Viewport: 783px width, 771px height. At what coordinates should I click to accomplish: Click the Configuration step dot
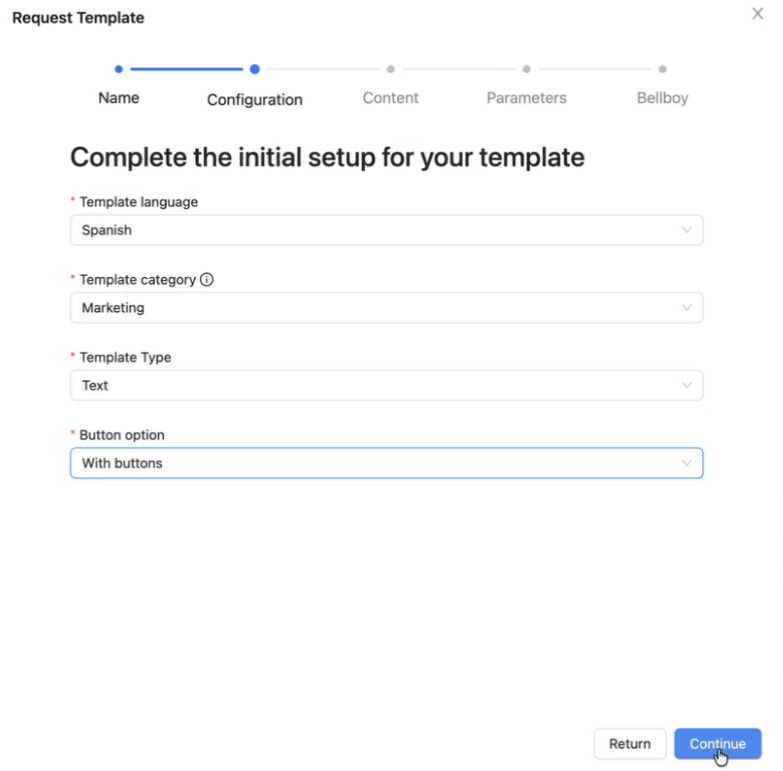[x=255, y=69]
